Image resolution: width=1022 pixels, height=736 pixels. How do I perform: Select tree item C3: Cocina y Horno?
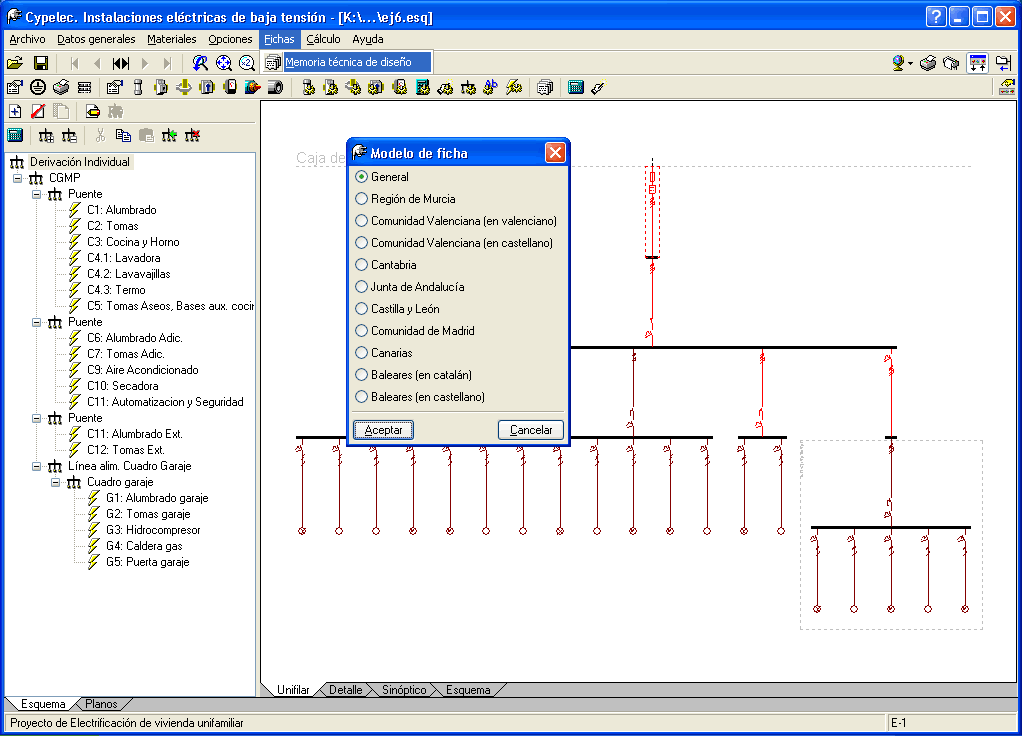tap(133, 242)
